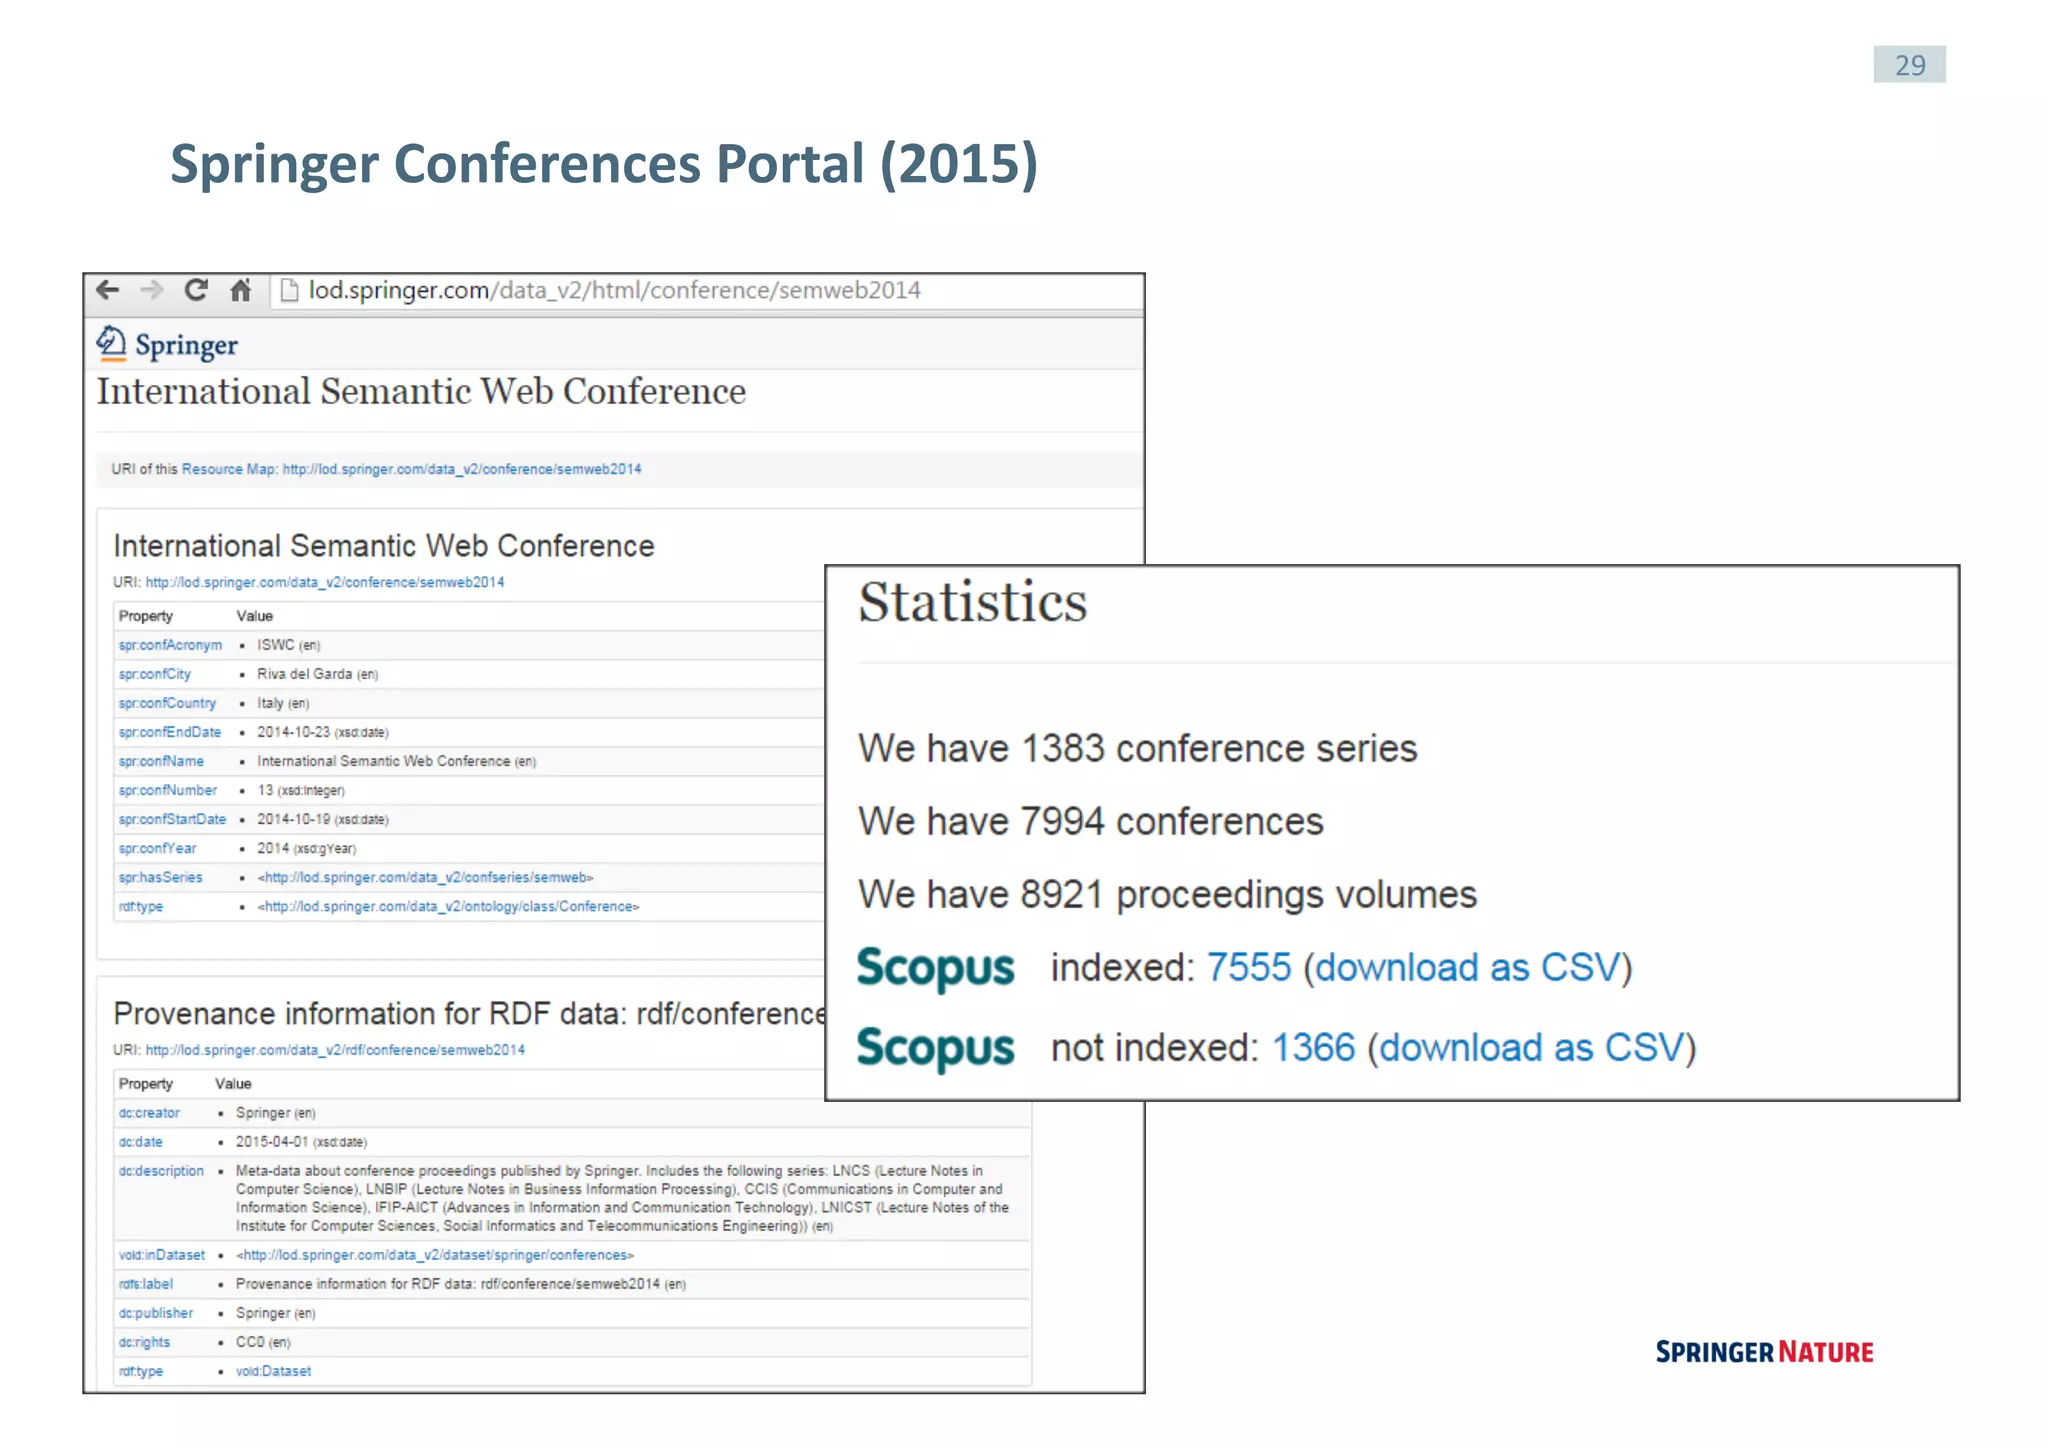Click the dc:creator property
This screenshot has height=1447, width=2048.
tap(149, 1113)
